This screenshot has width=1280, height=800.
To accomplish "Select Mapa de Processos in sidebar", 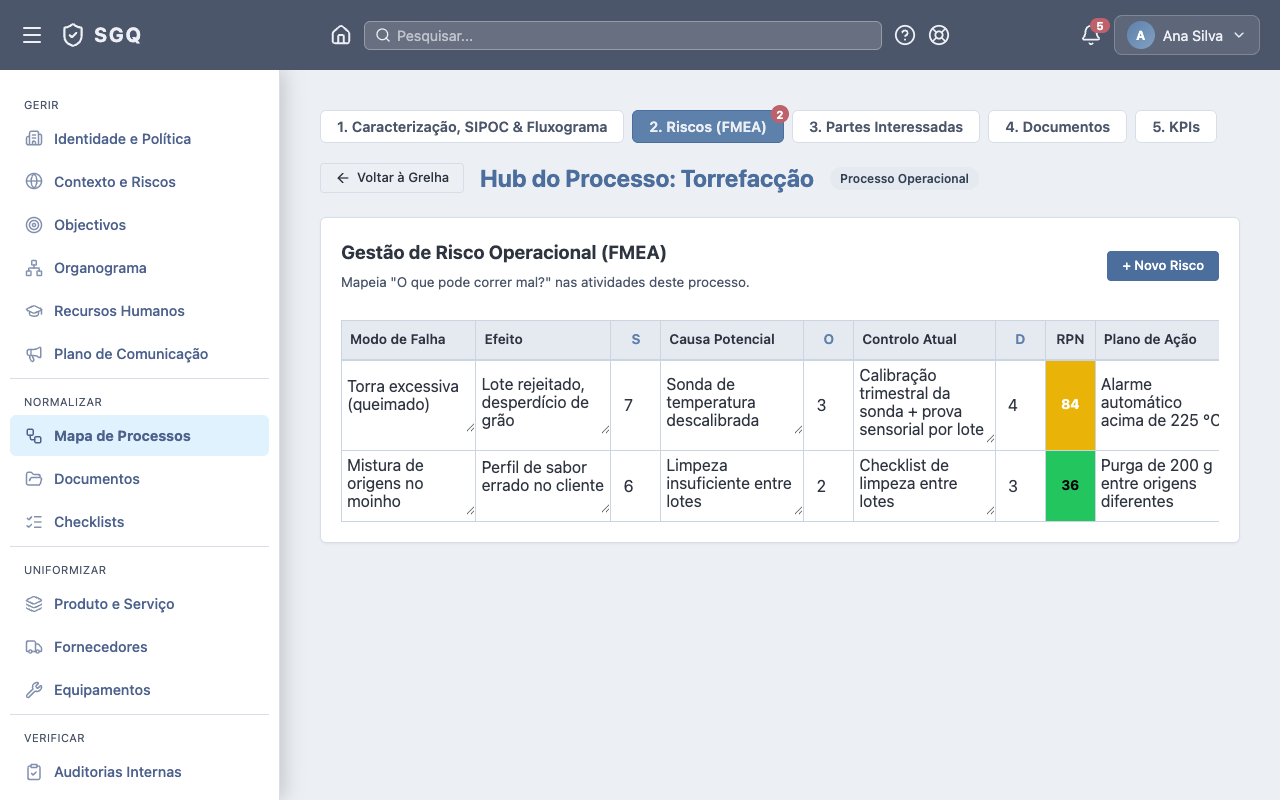I will tap(139, 436).
